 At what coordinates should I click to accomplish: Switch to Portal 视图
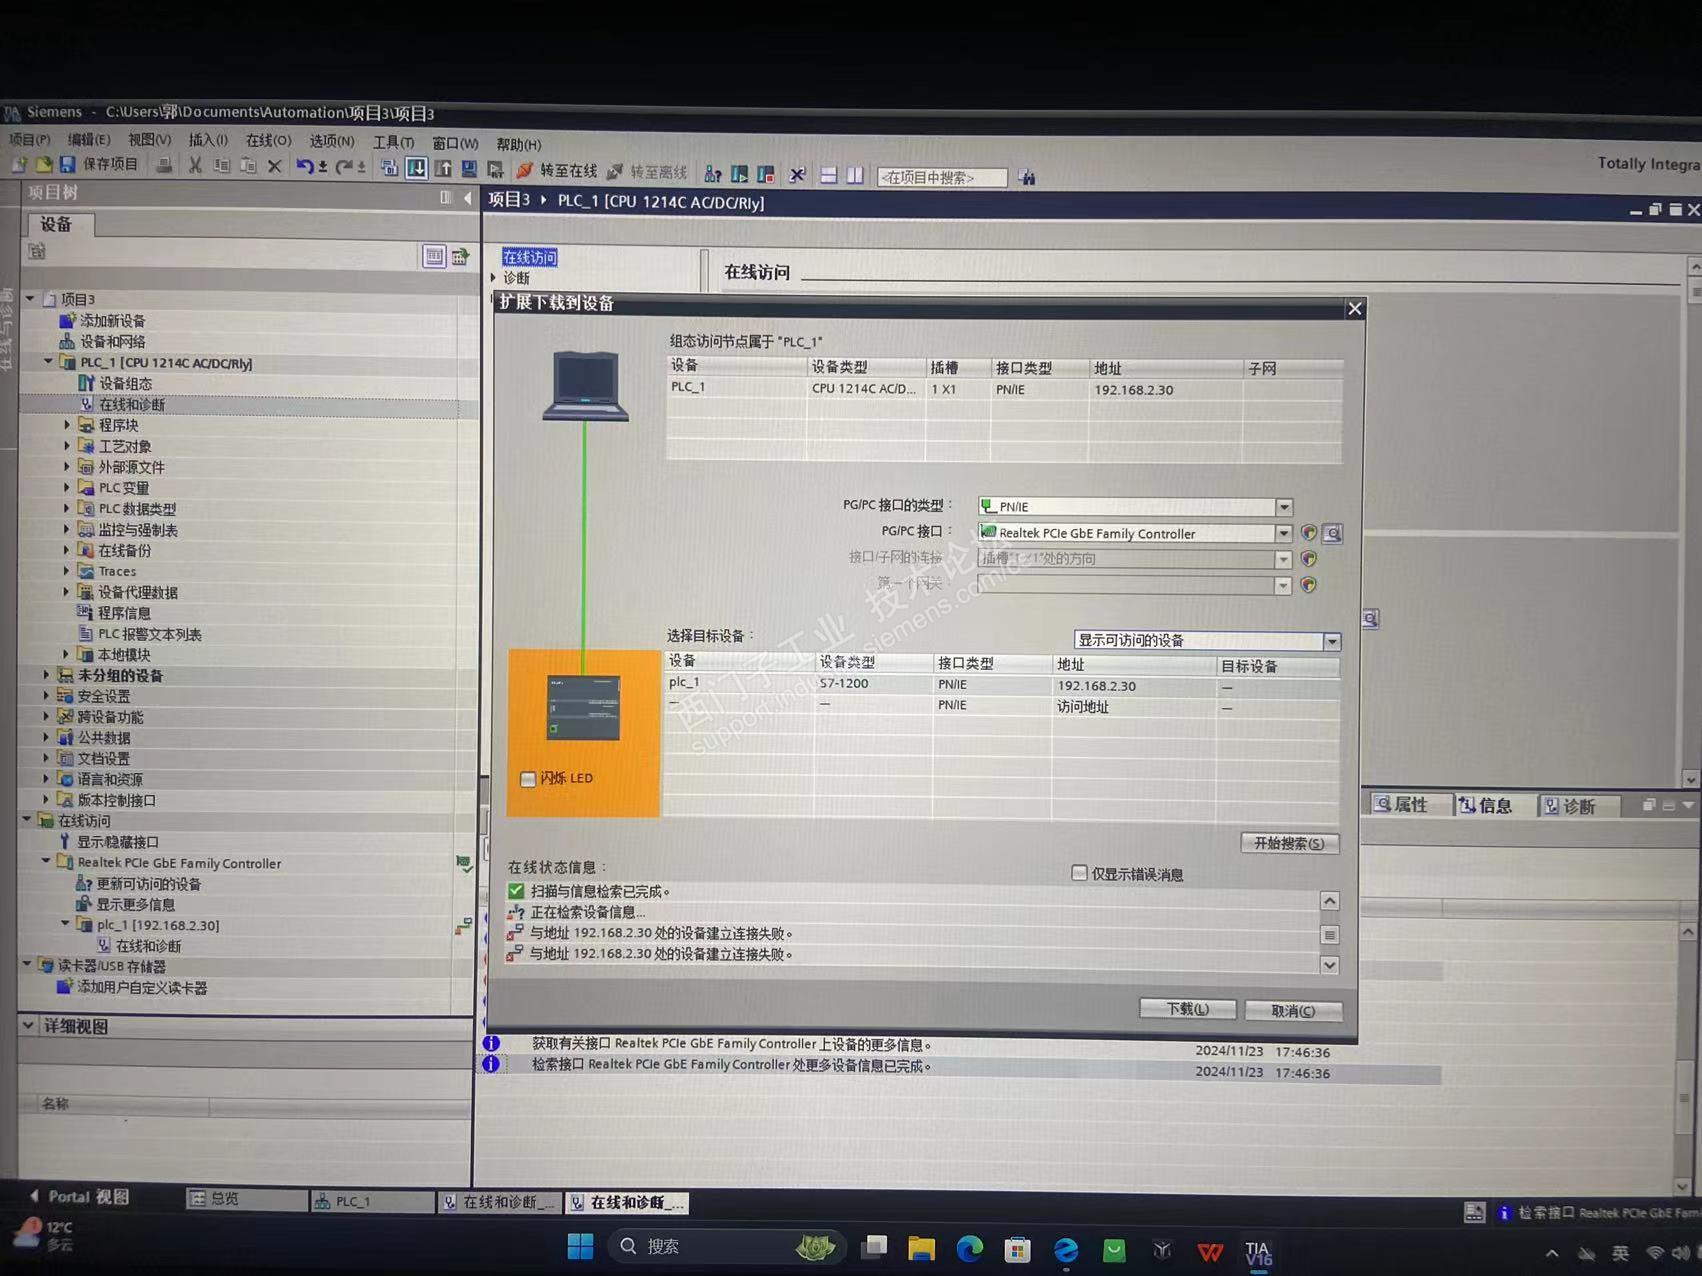point(78,1196)
